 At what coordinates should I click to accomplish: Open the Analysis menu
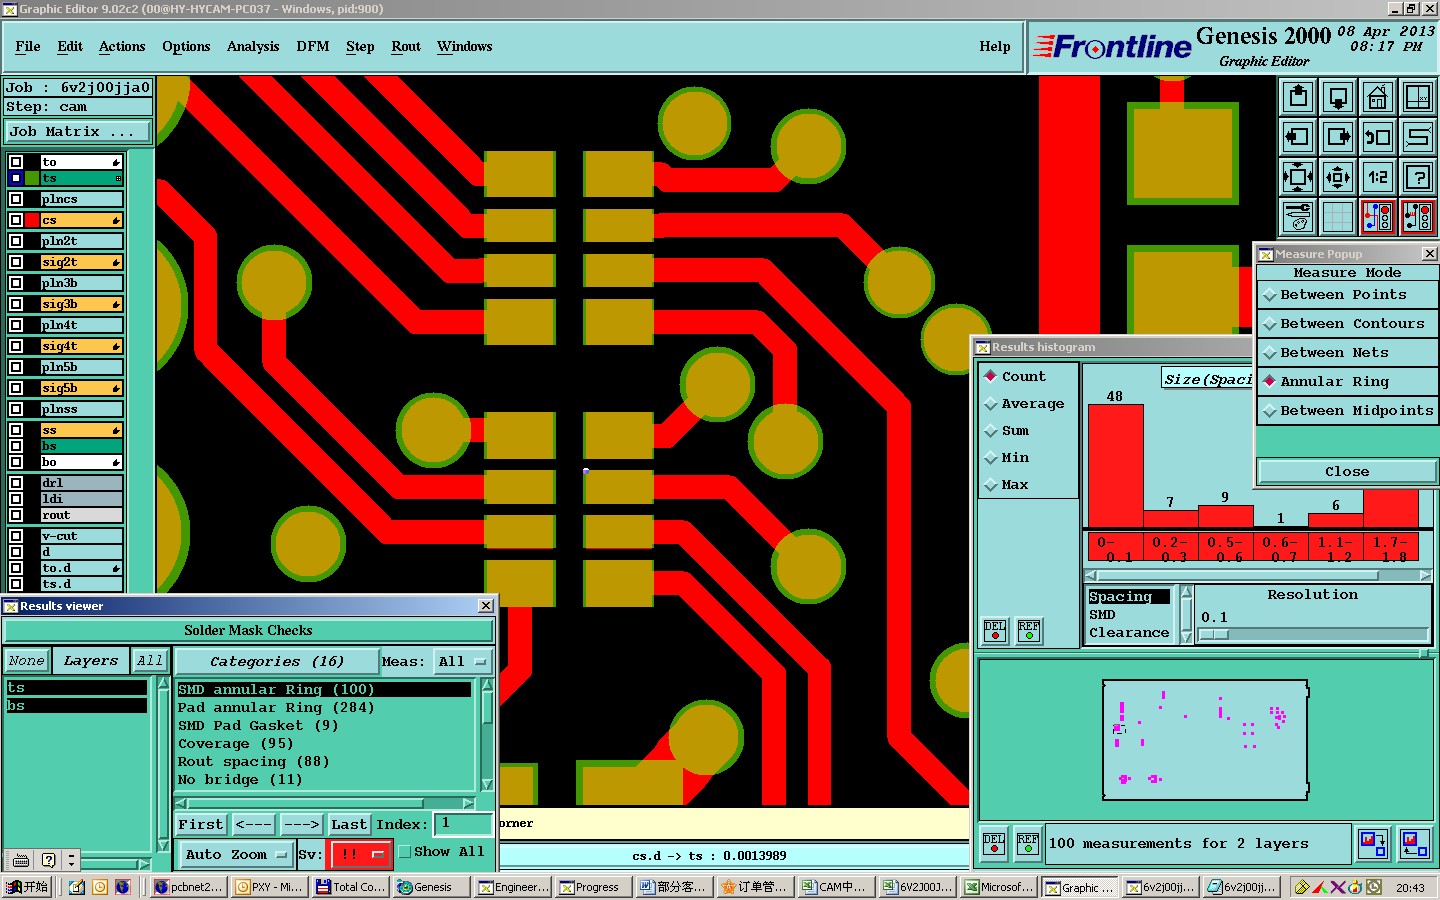(253, 46)
